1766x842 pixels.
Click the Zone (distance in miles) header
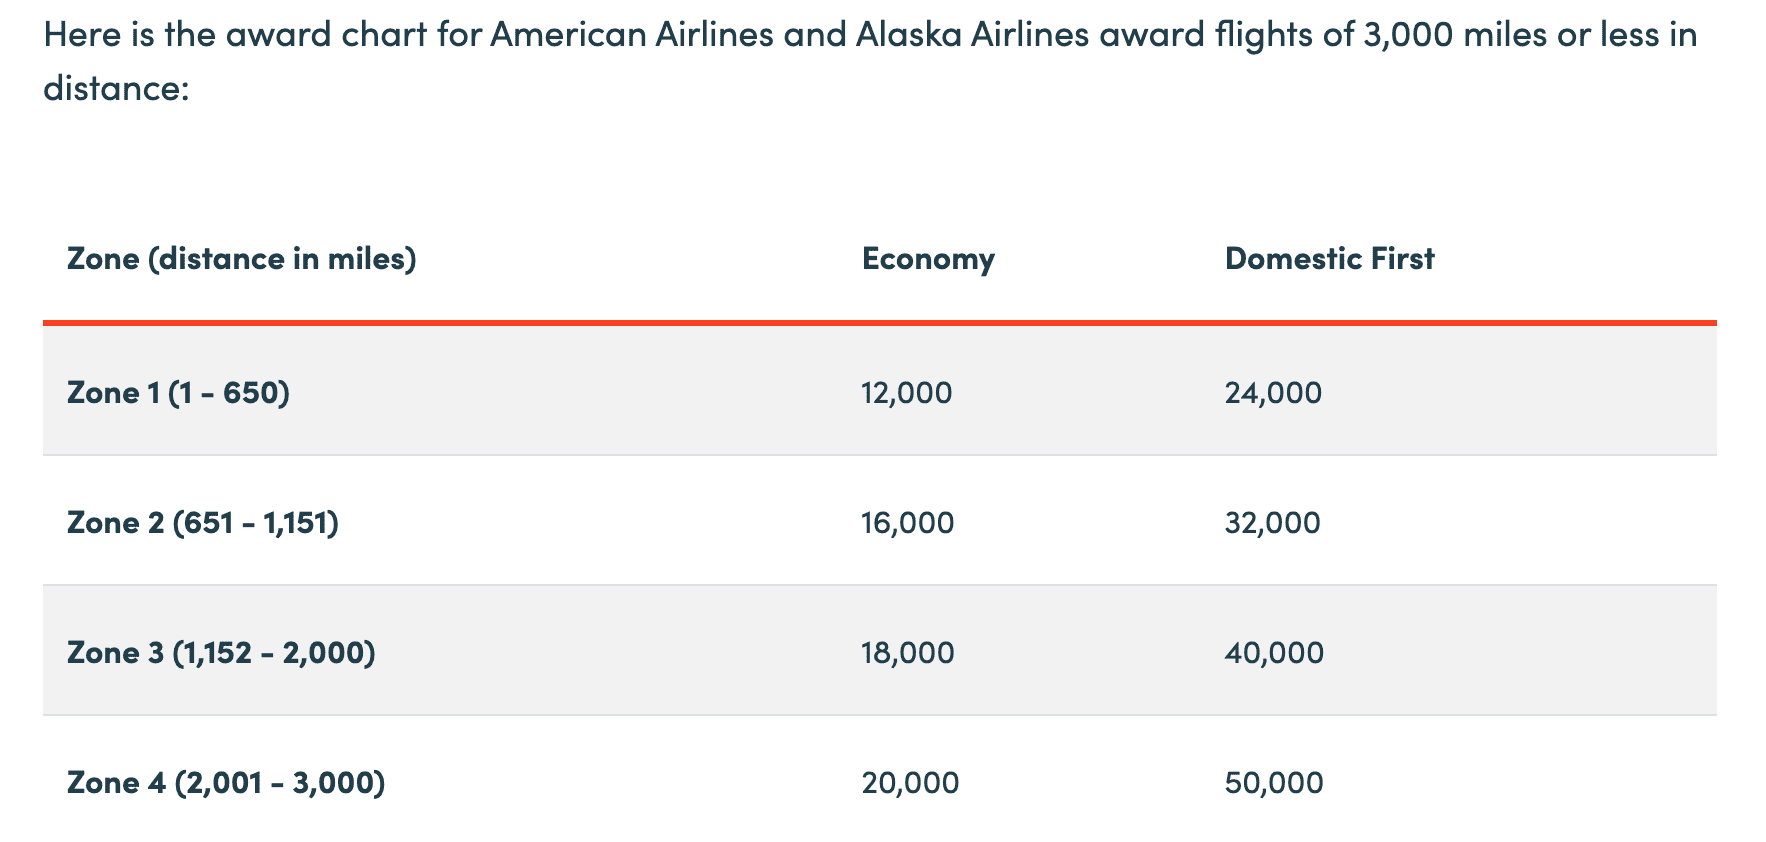point(241,259)
